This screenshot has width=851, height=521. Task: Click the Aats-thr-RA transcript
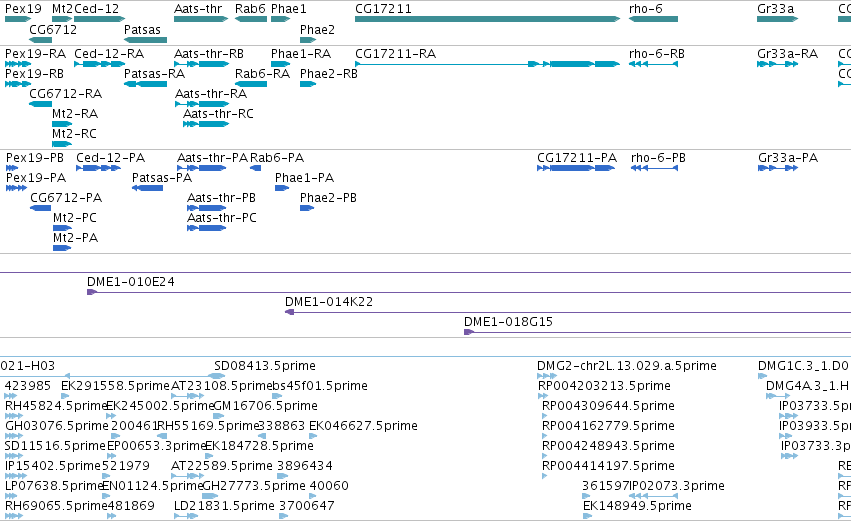[x=202, y=104]
